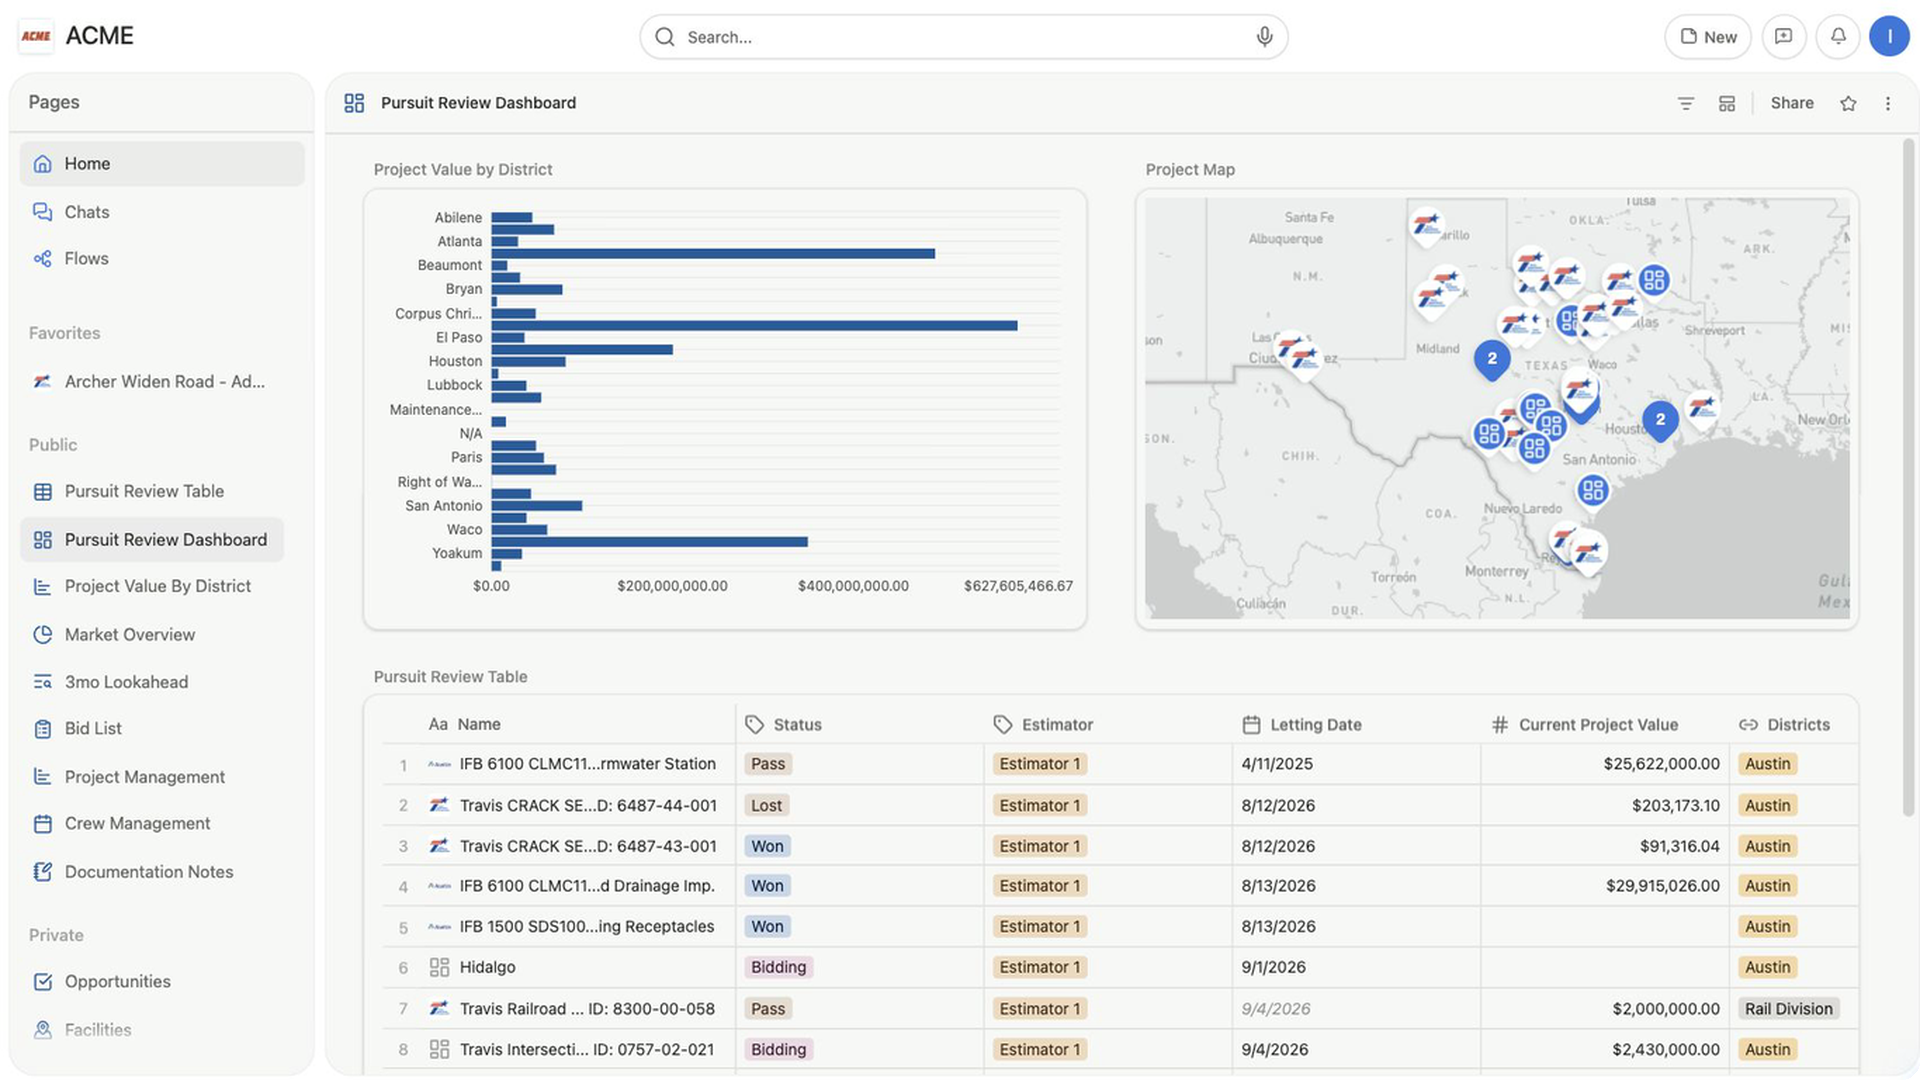This screenshot has height=1080, width=1920.
Task: Click the Rail Division district tag
Action: coord(1789,1008)
